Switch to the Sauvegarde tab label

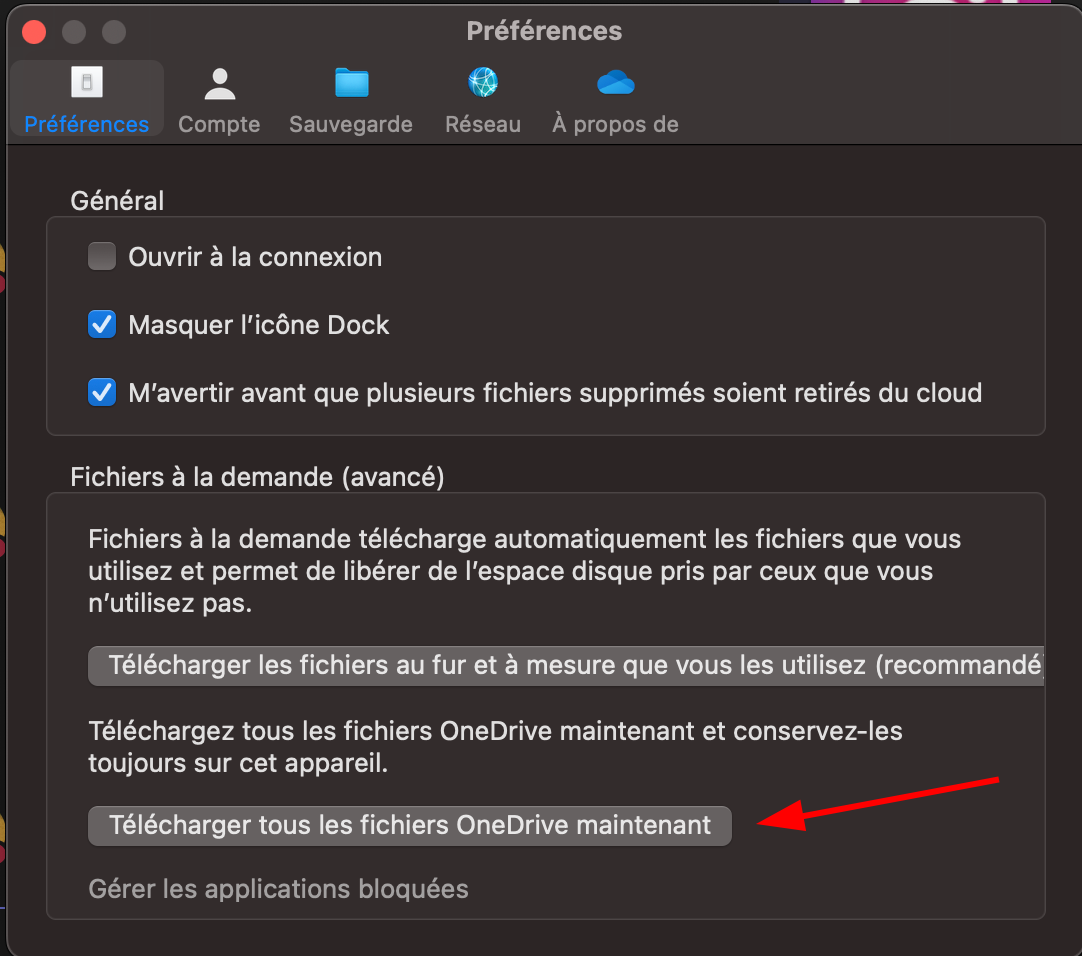coord(351,125)
